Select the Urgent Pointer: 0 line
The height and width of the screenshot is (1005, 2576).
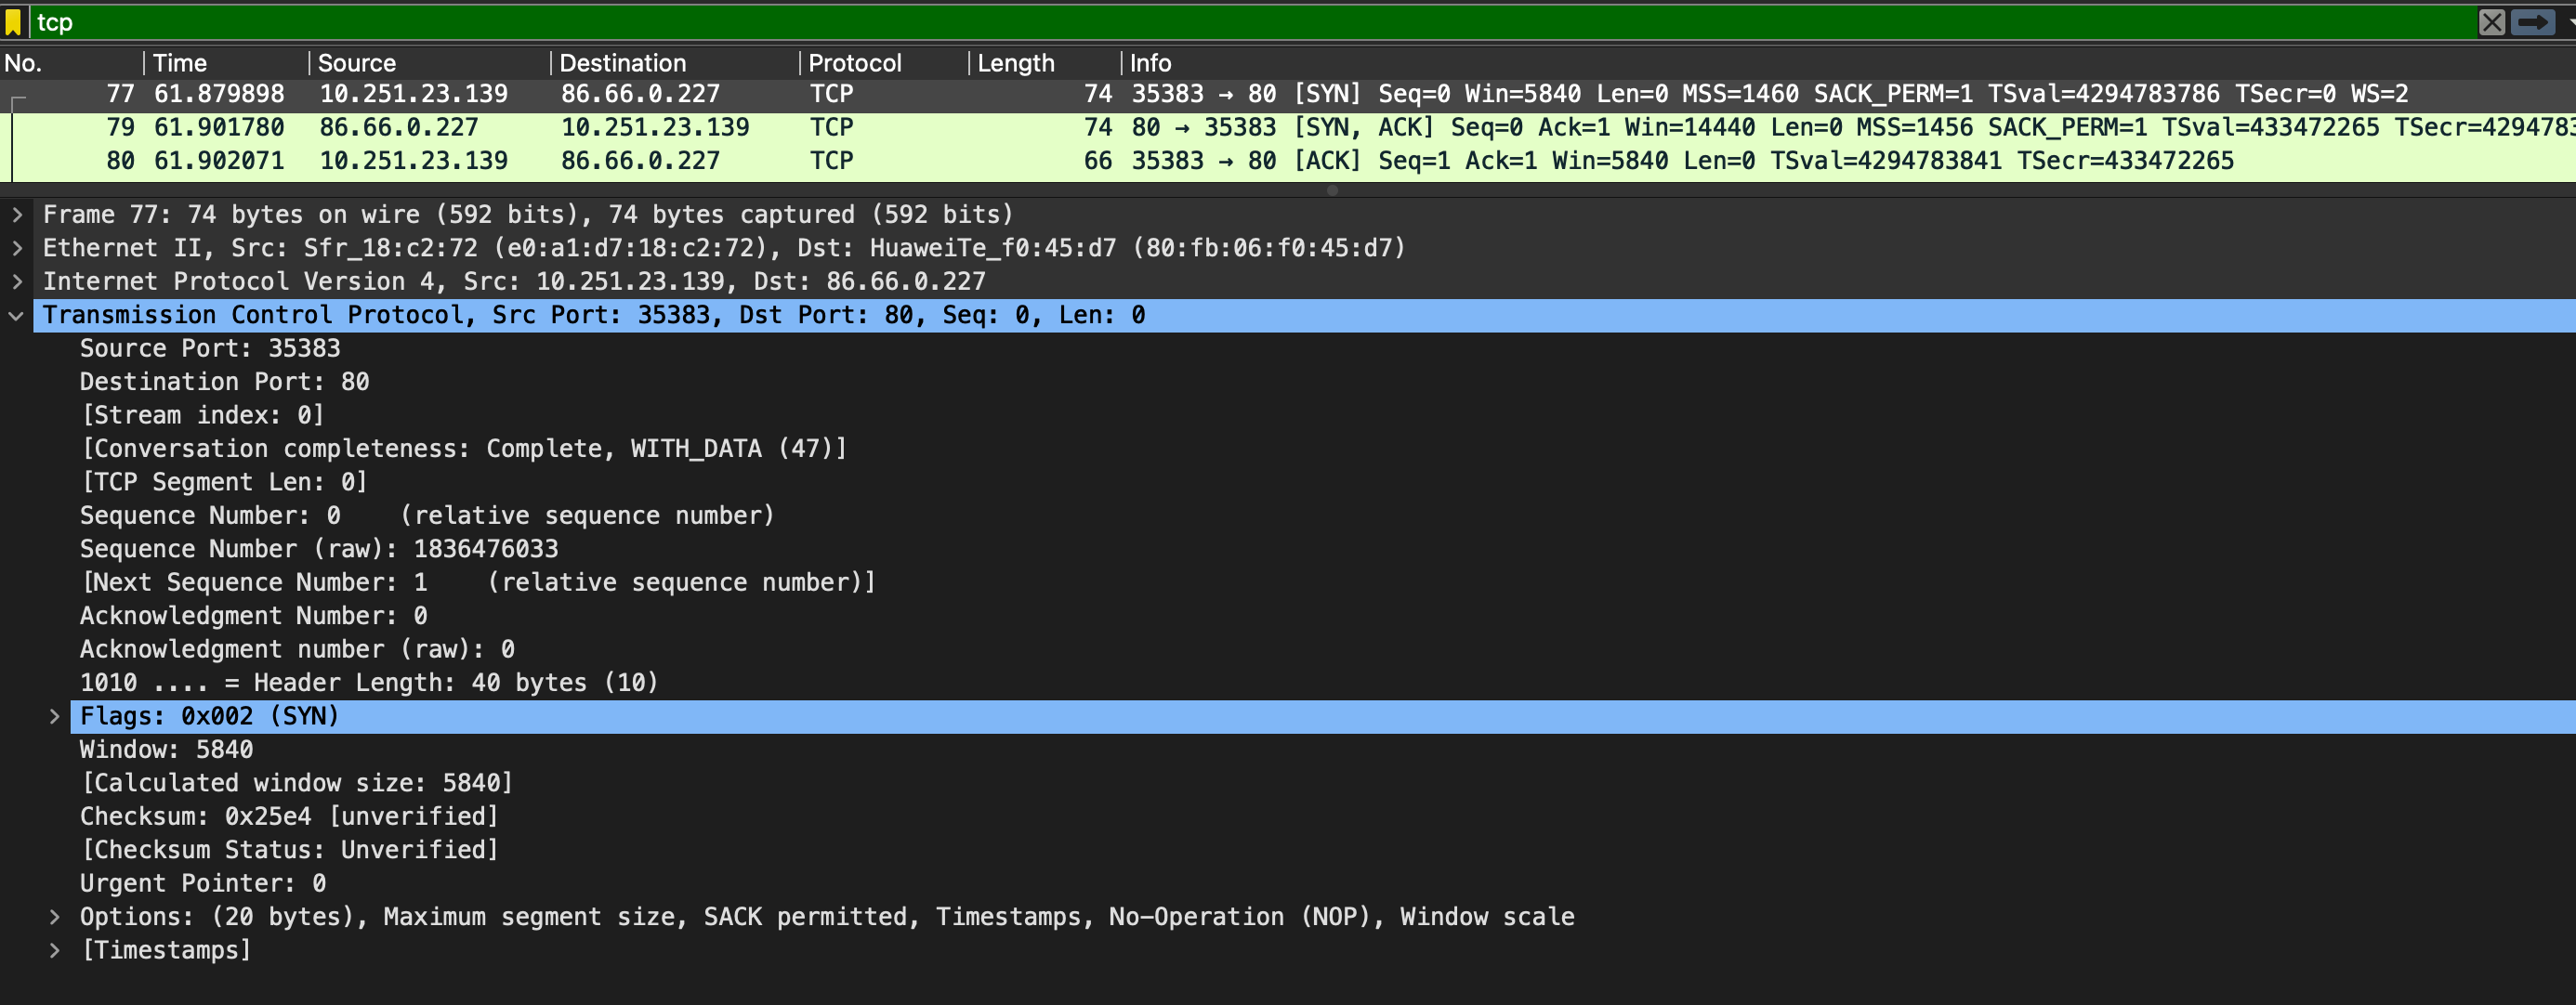coord(203,884)
